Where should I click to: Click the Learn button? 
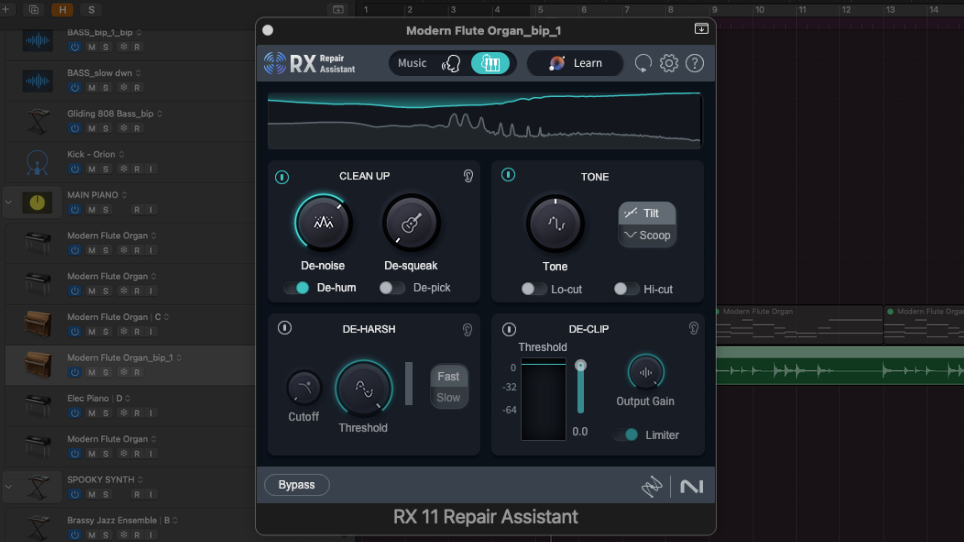[575, 63]
